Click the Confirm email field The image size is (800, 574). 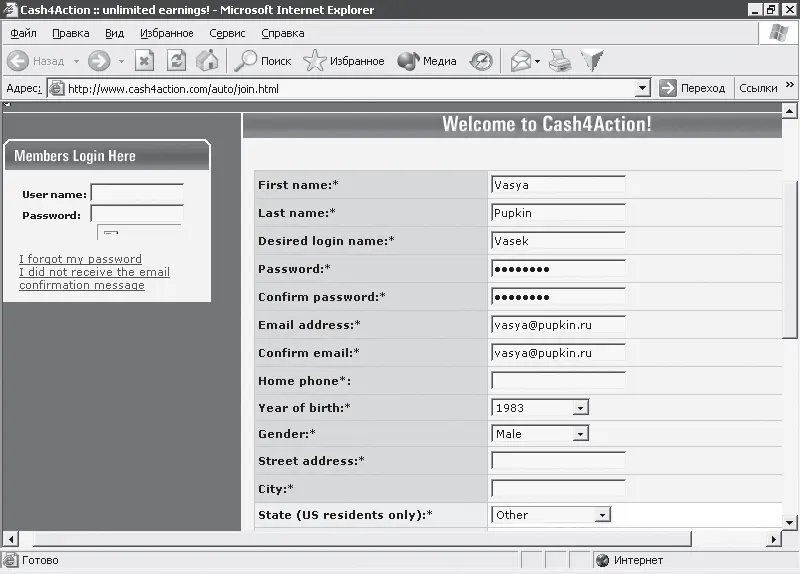[x=558, y=353]
